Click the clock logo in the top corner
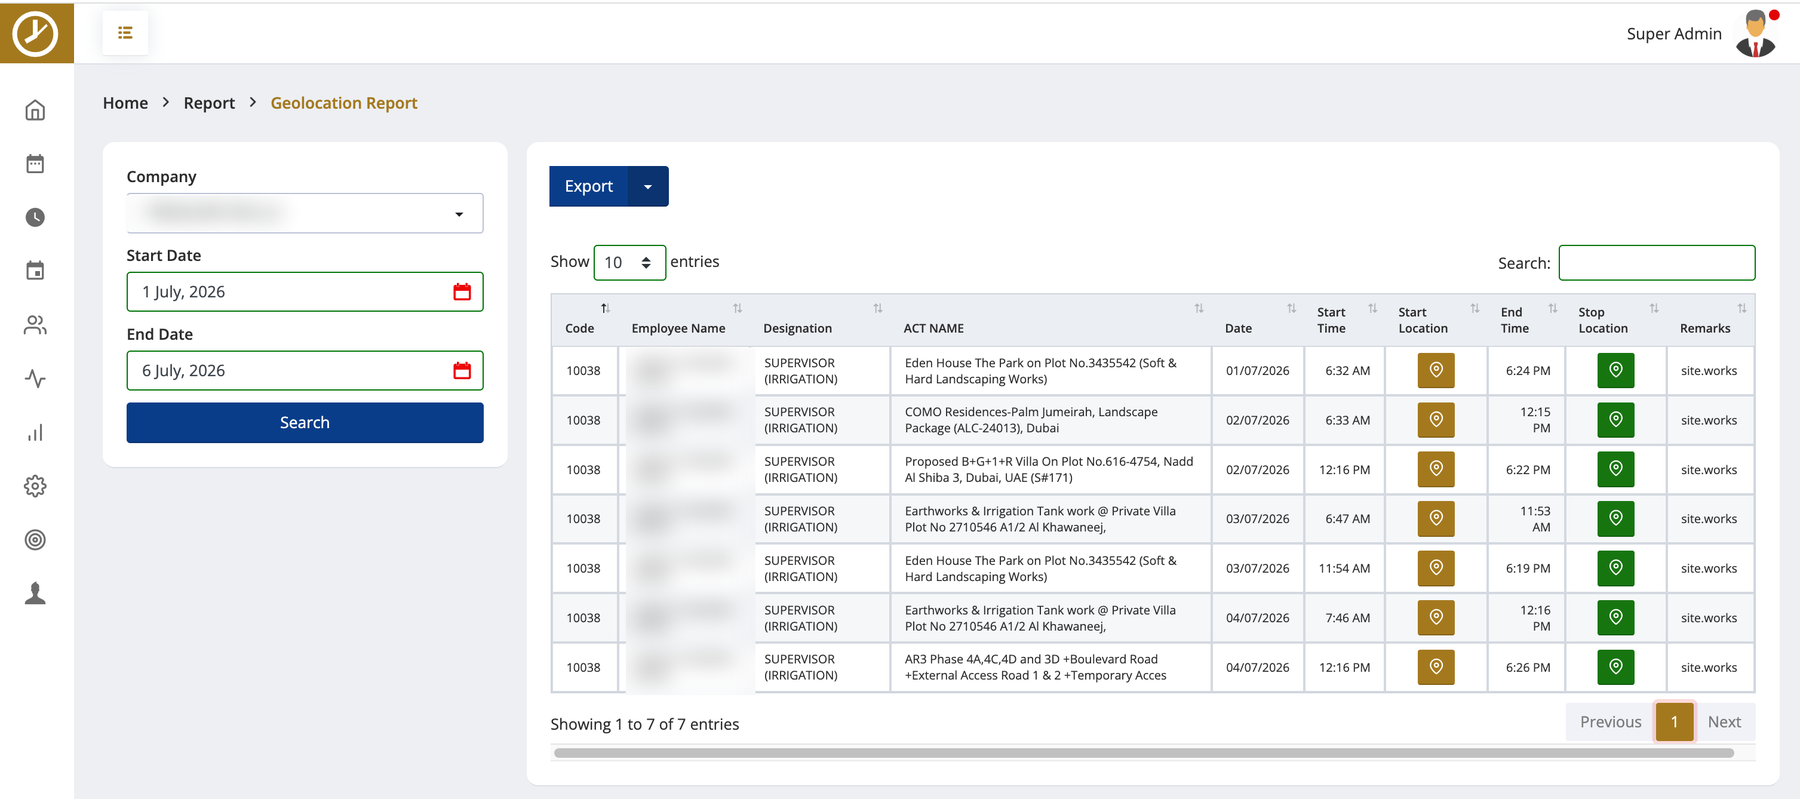The height and width of the screenshot is (799, 1800). [x=36, y=33]
